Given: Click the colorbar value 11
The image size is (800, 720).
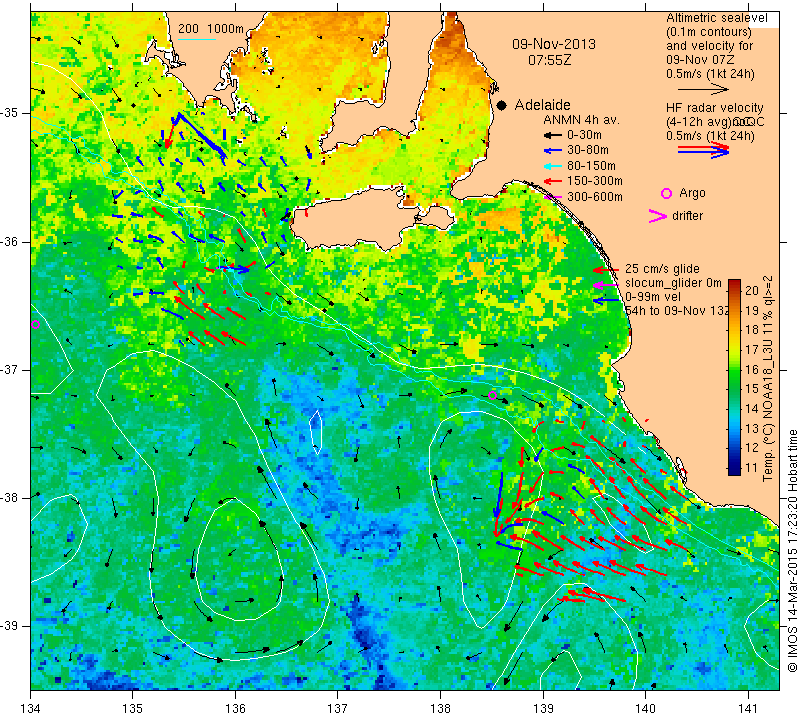Looking at the screenshot, I should tap(752, 468).
